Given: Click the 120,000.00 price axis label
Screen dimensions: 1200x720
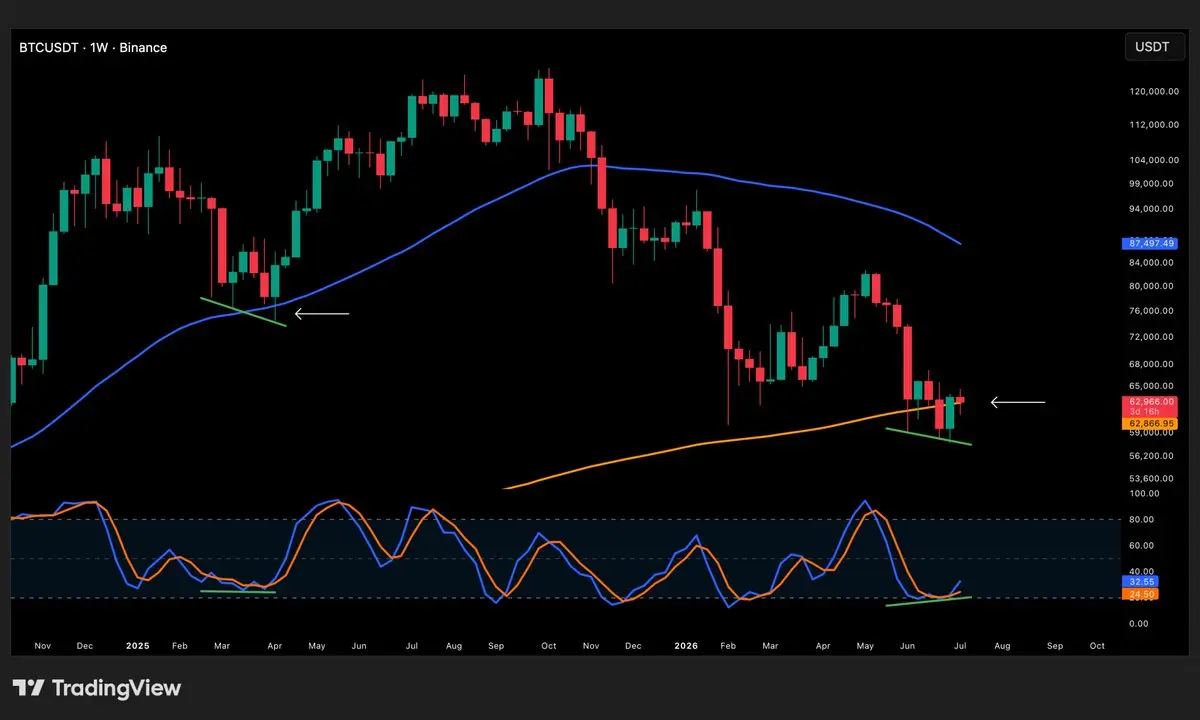Looking at the screenshot, I should pyautogui.click(x=1153, y=92).
